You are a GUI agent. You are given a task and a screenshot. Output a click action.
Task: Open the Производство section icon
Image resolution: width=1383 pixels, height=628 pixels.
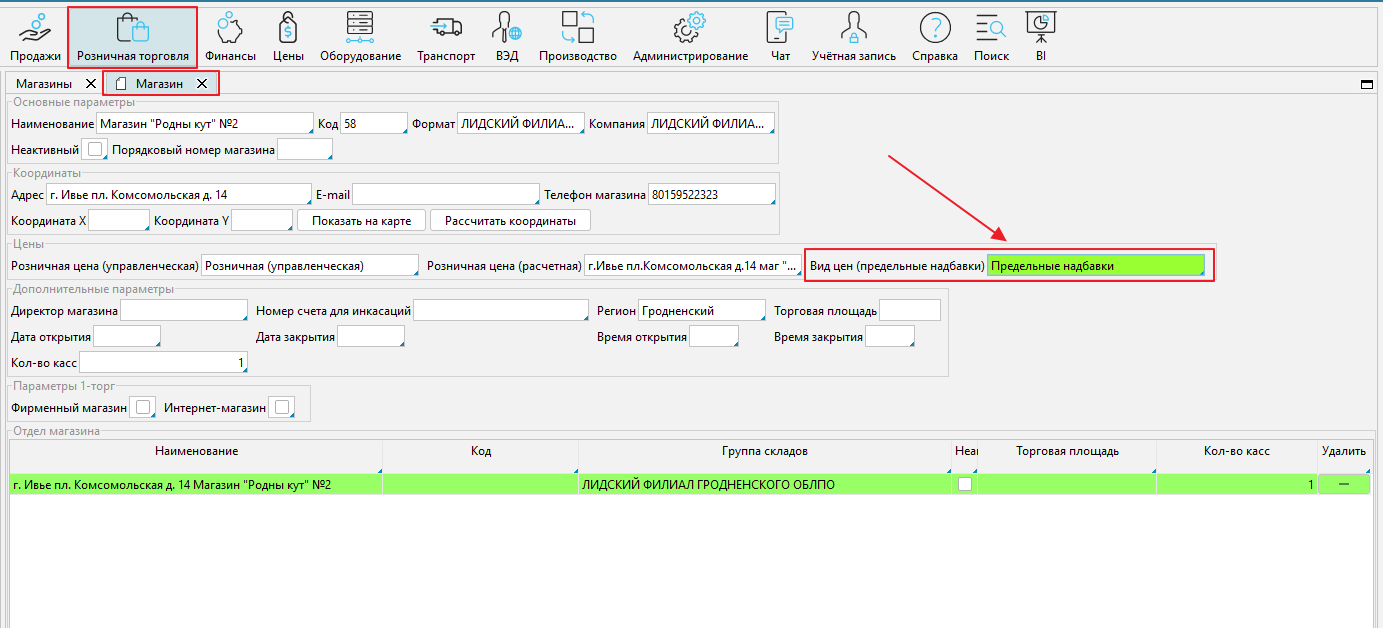(x=577, y=28)
